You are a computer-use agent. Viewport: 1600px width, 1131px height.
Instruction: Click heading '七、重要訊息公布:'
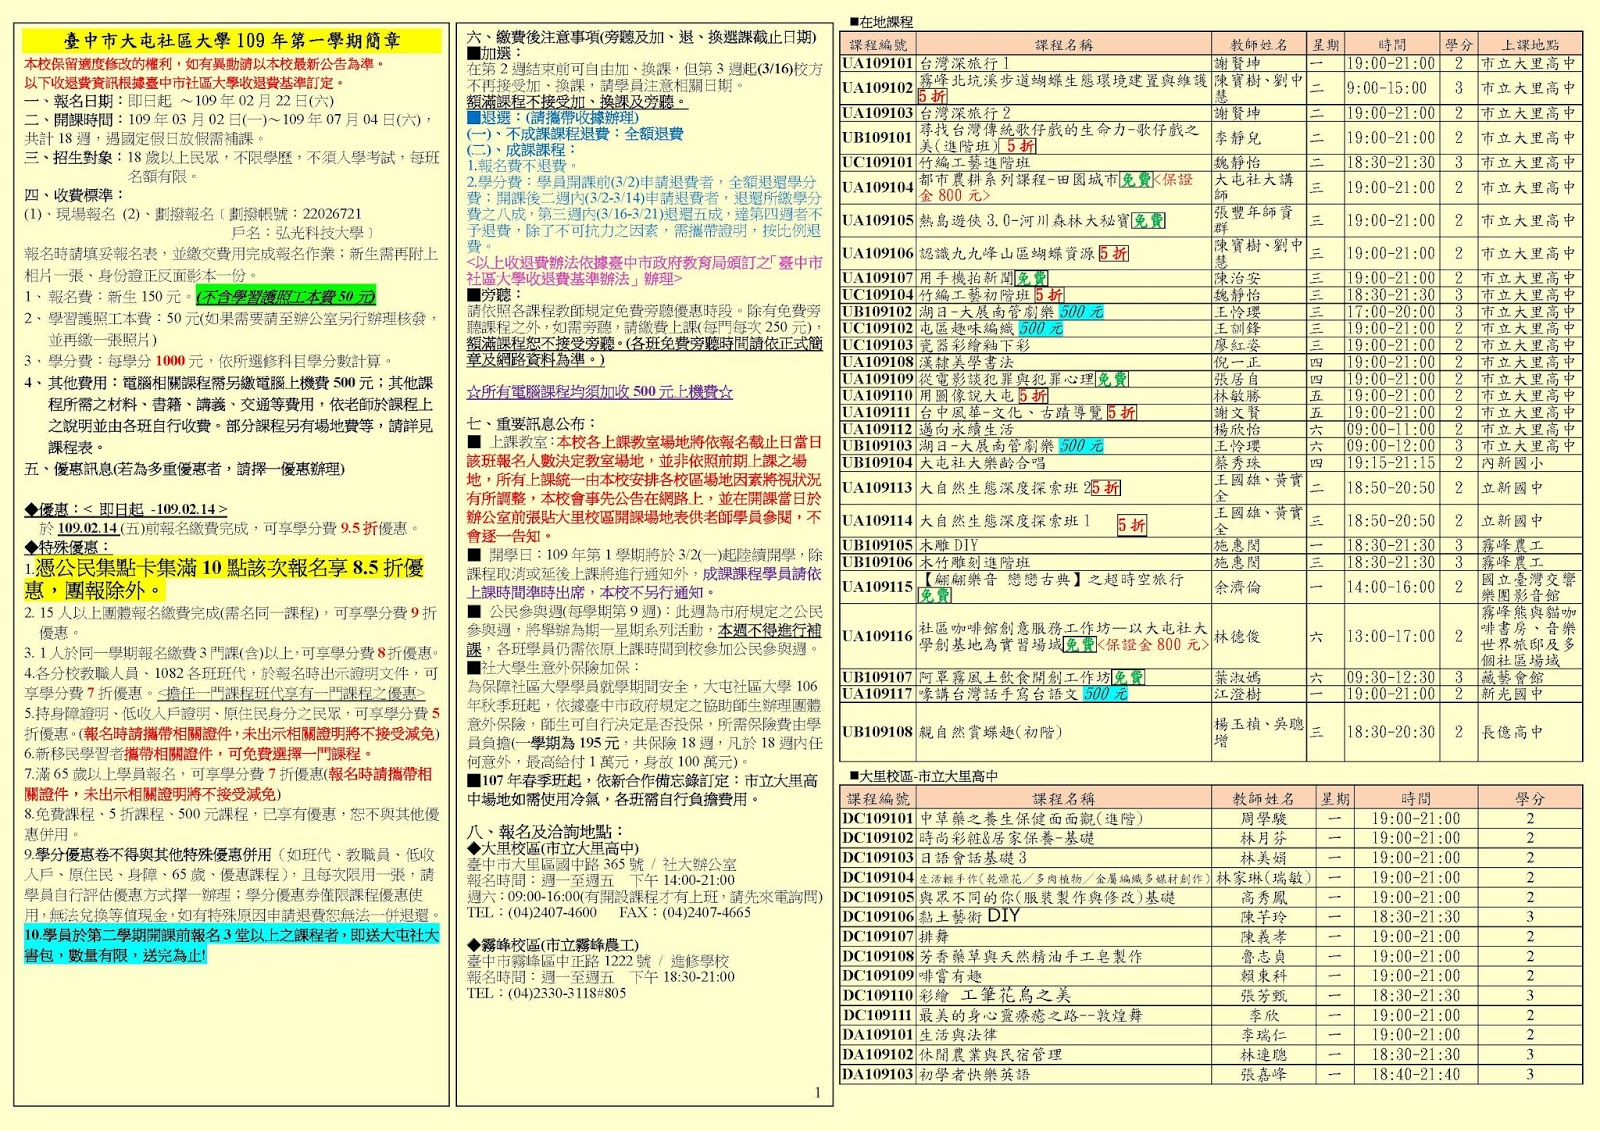pos(531,424)
